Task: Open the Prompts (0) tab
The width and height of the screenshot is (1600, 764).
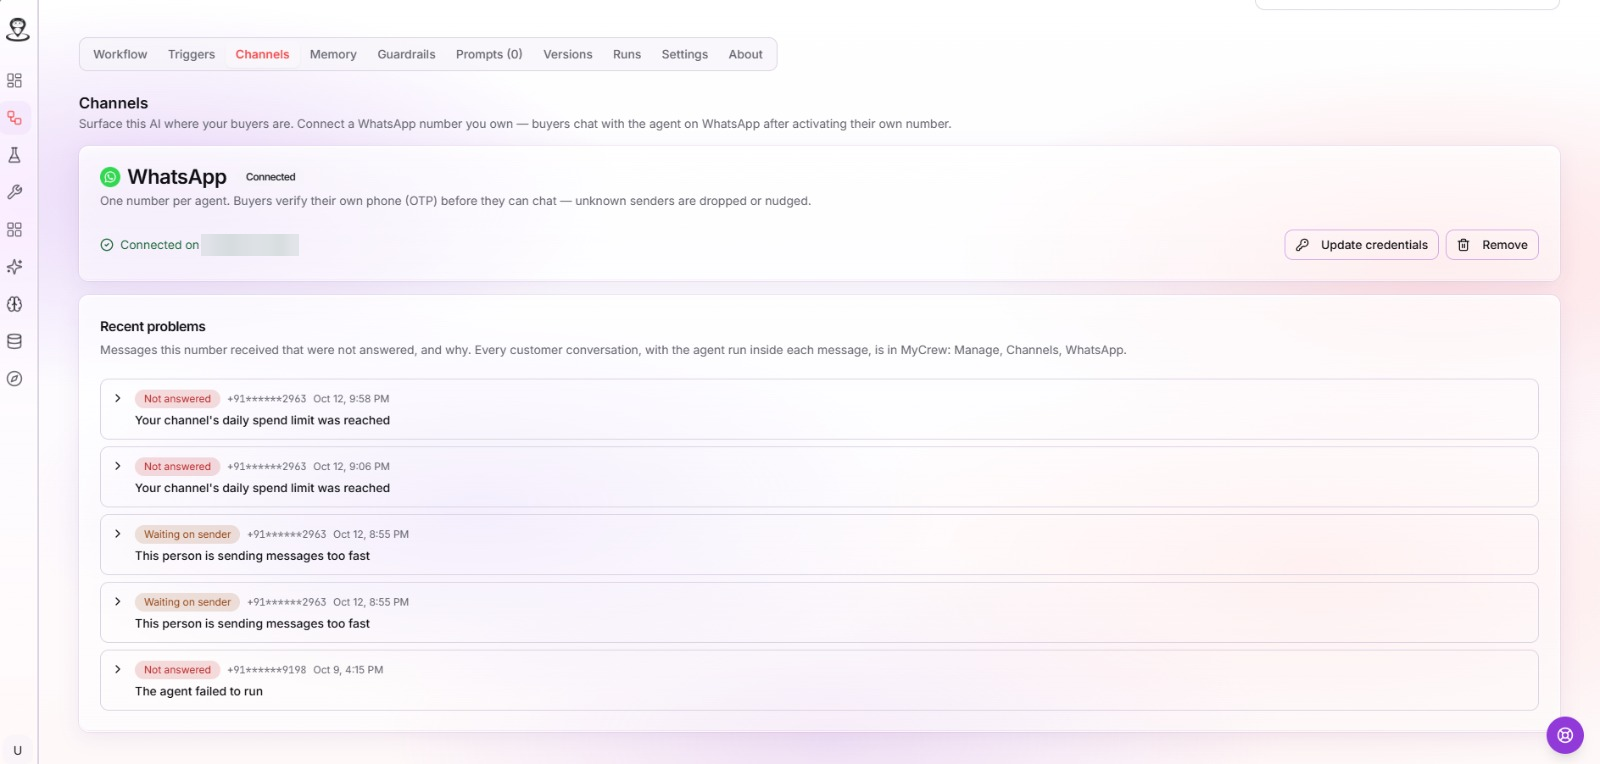Action: pos(489,54)
